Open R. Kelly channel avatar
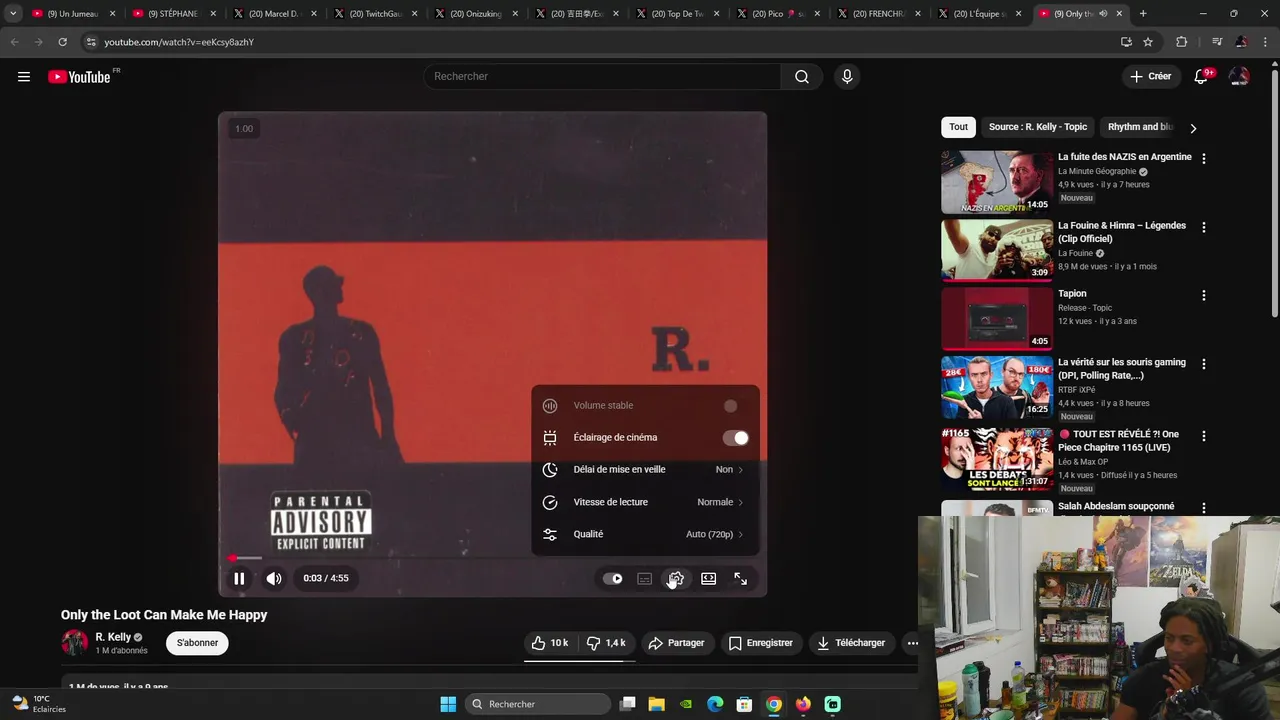1280x720 pixels. pos(75,643)
